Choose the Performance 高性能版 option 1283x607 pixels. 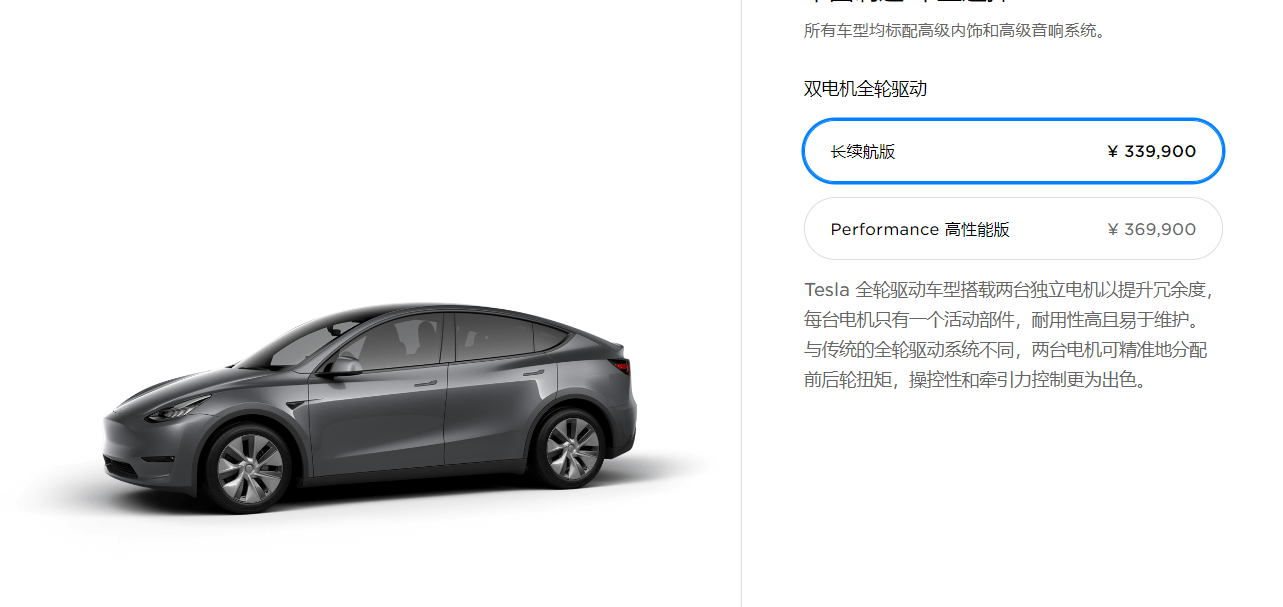pos(1013,229)
